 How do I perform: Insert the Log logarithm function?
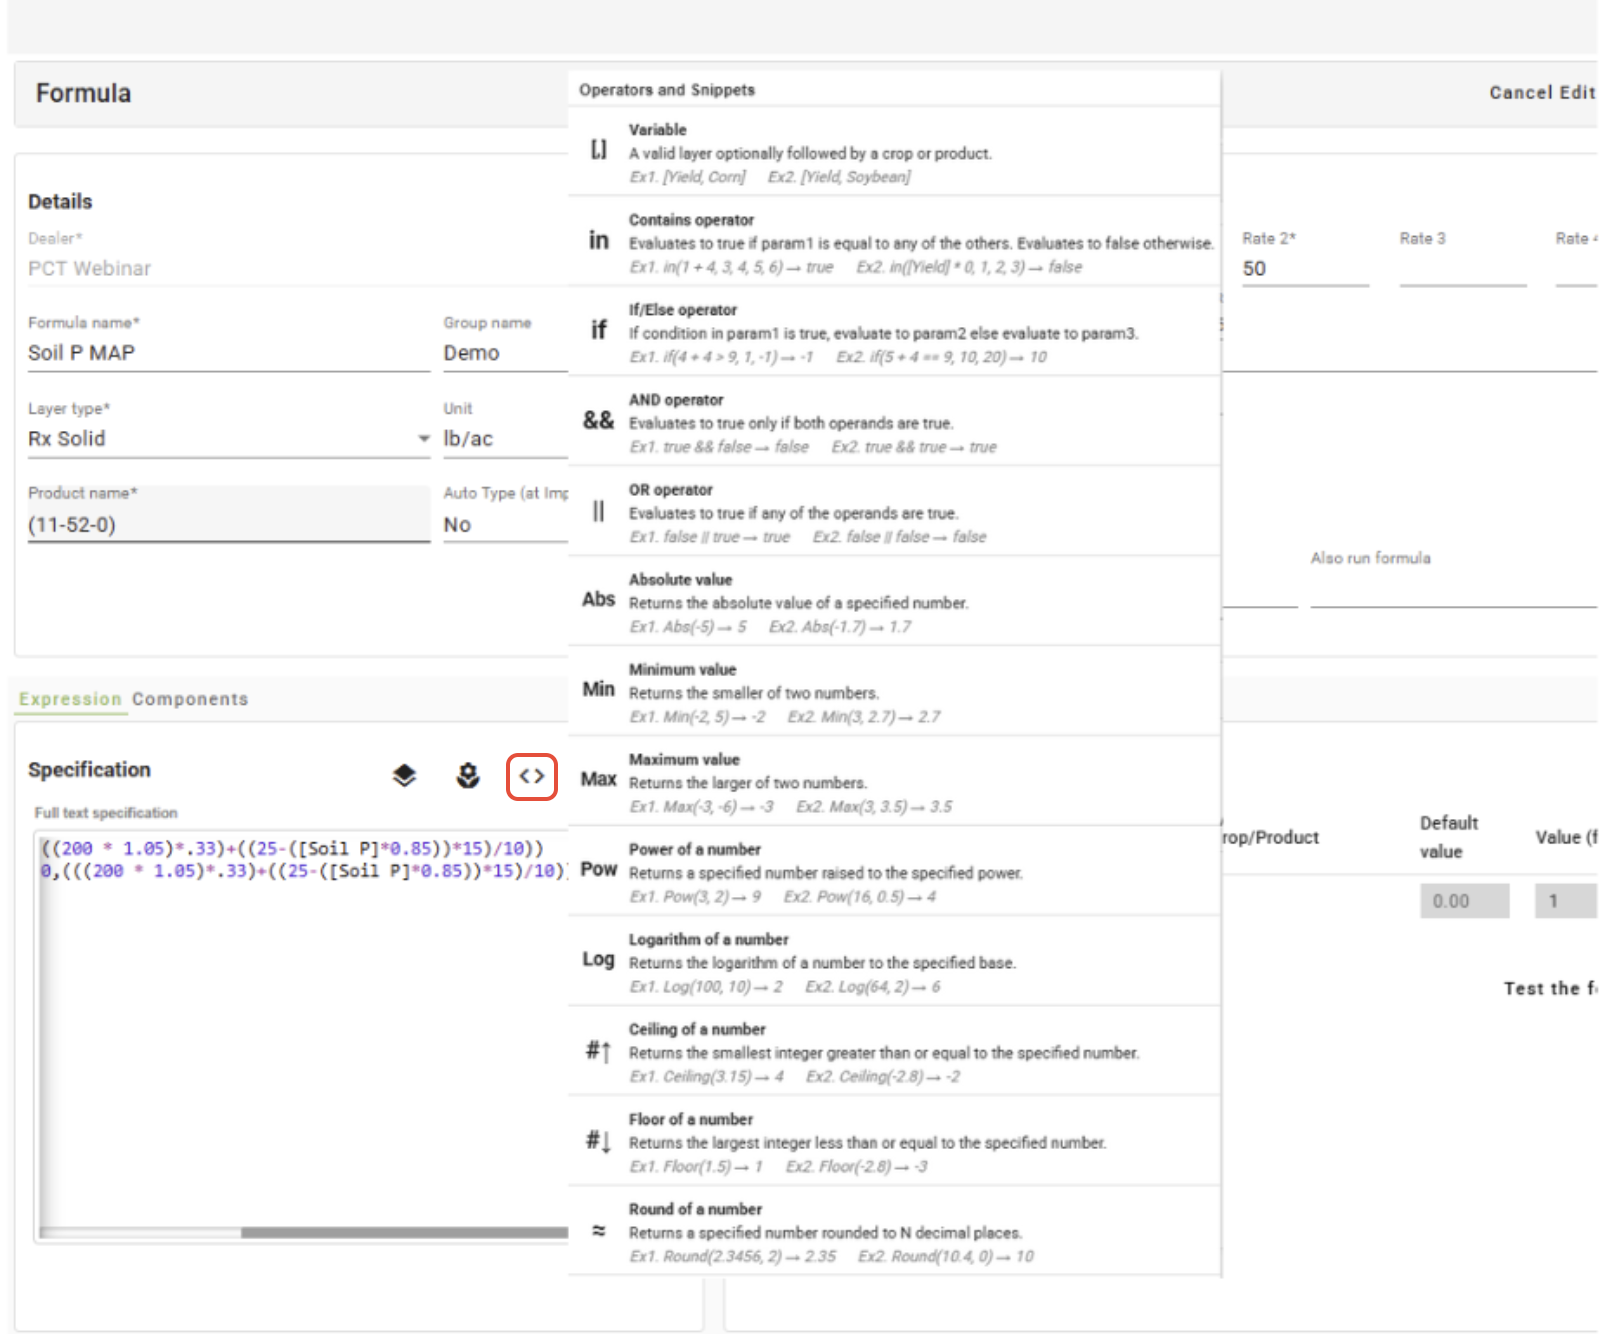(598, 959)
